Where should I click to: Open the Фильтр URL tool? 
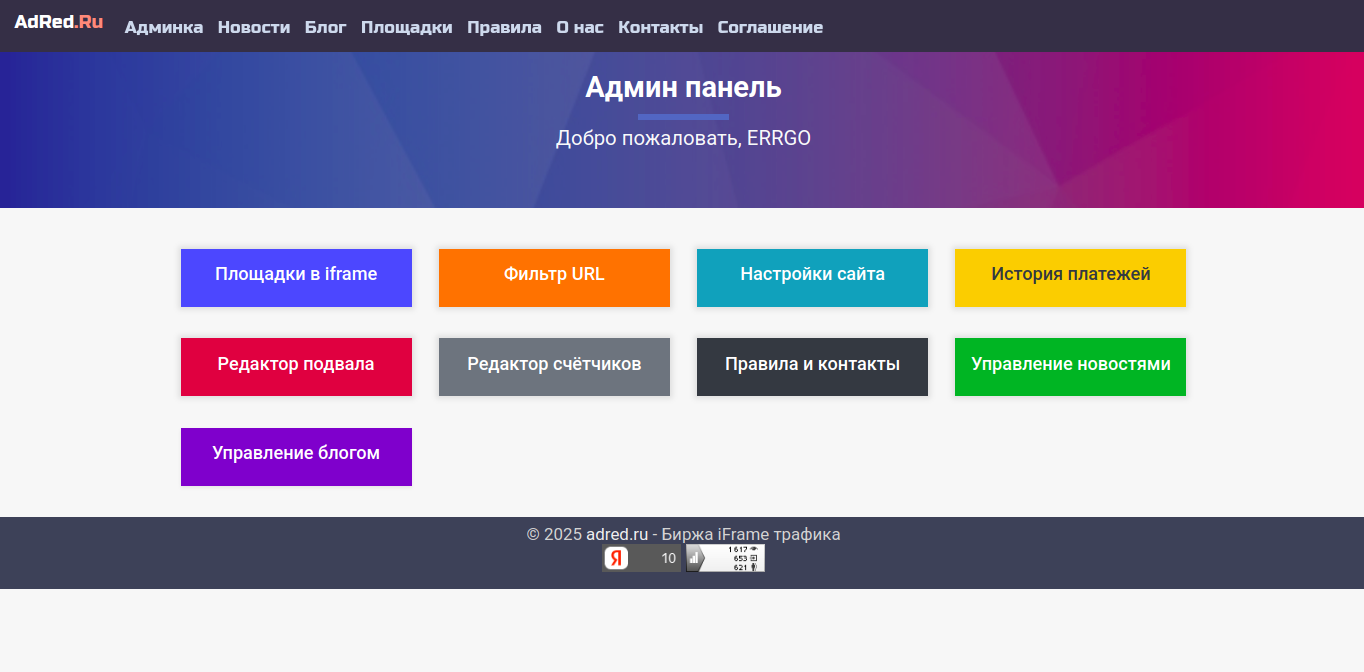pos(554,277)
